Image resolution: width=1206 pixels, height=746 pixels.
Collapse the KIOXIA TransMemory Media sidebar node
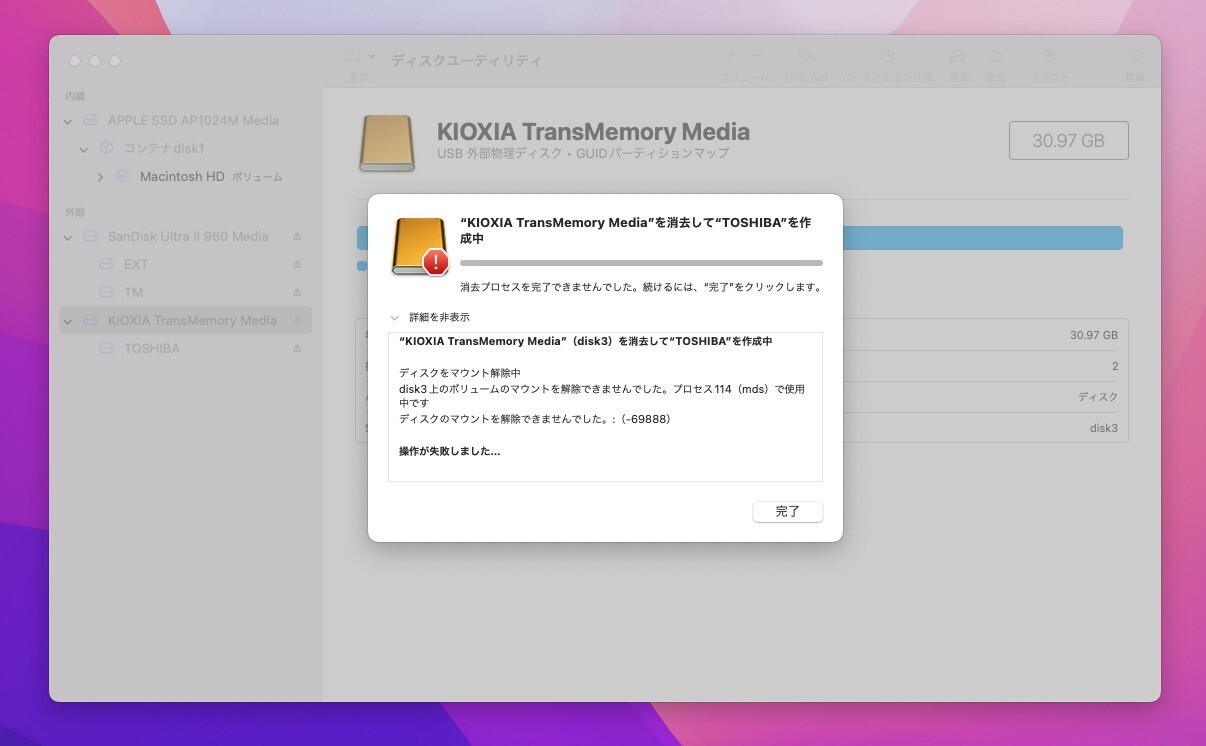pos(68,321)
